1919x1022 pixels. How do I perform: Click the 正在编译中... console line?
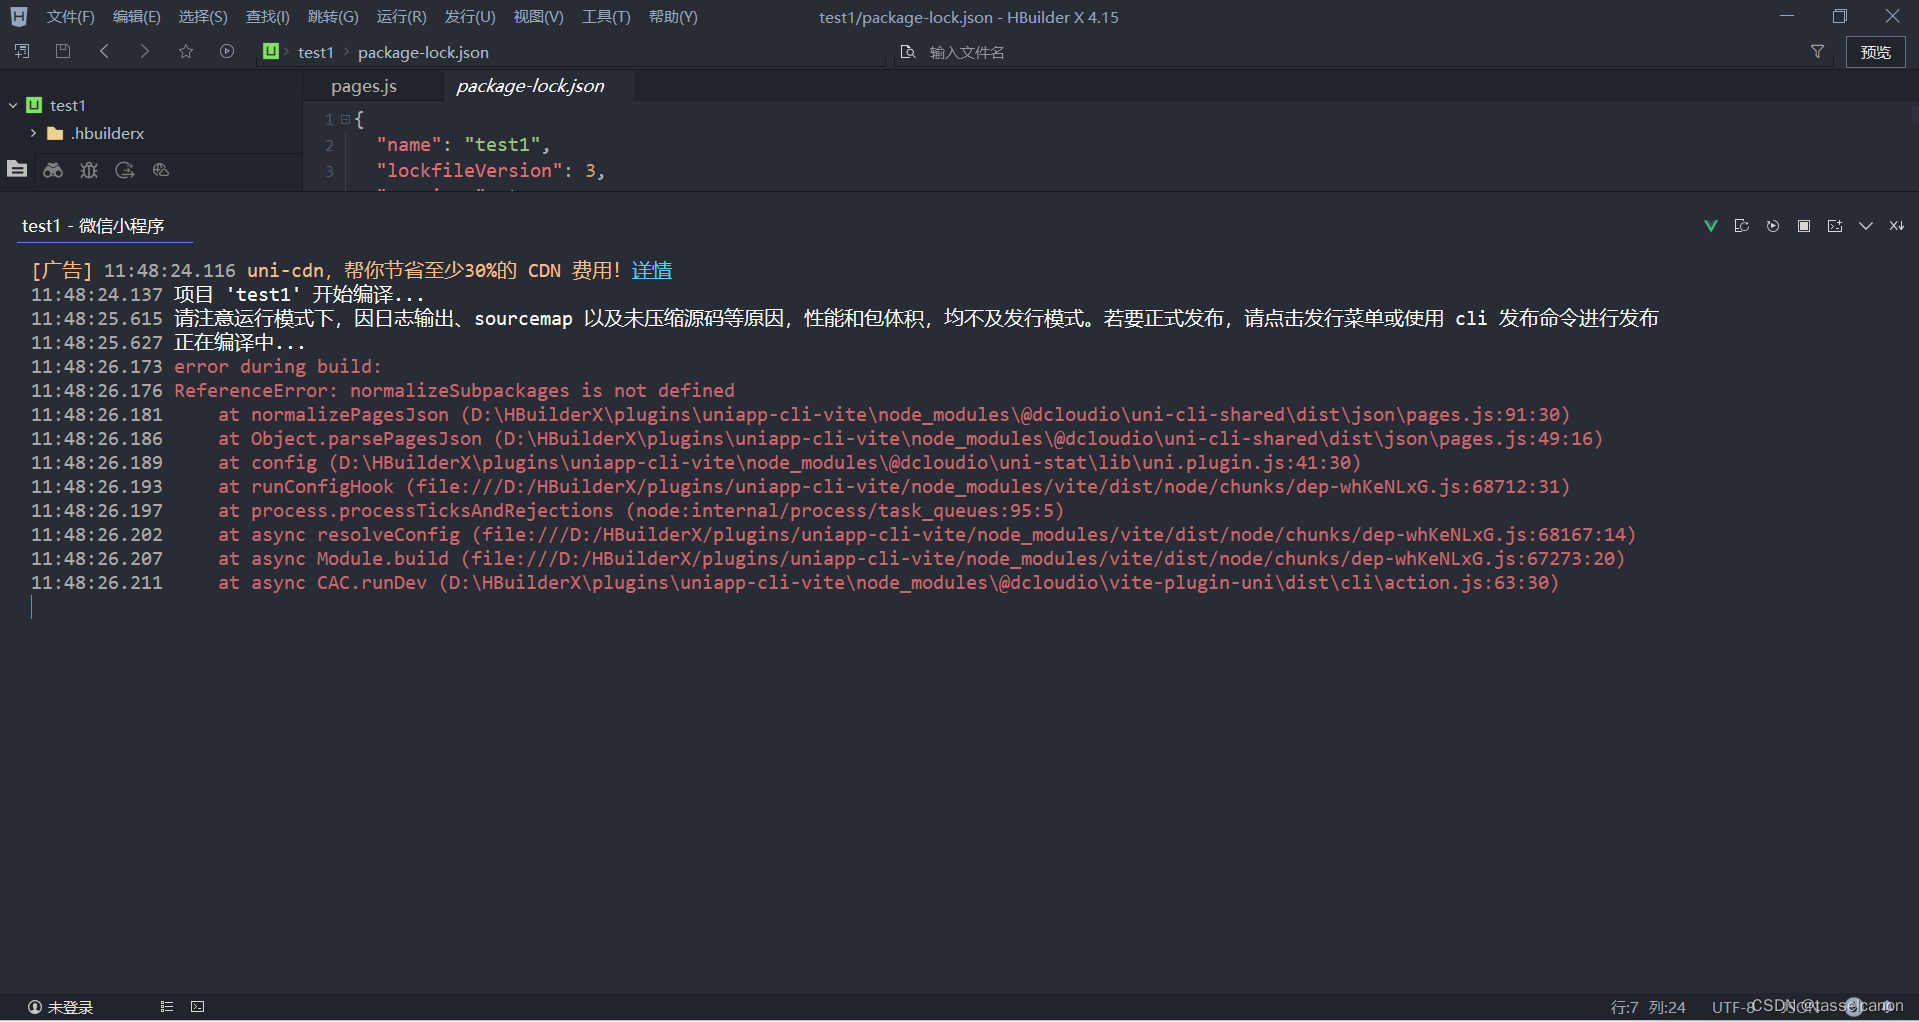(239, 342)
